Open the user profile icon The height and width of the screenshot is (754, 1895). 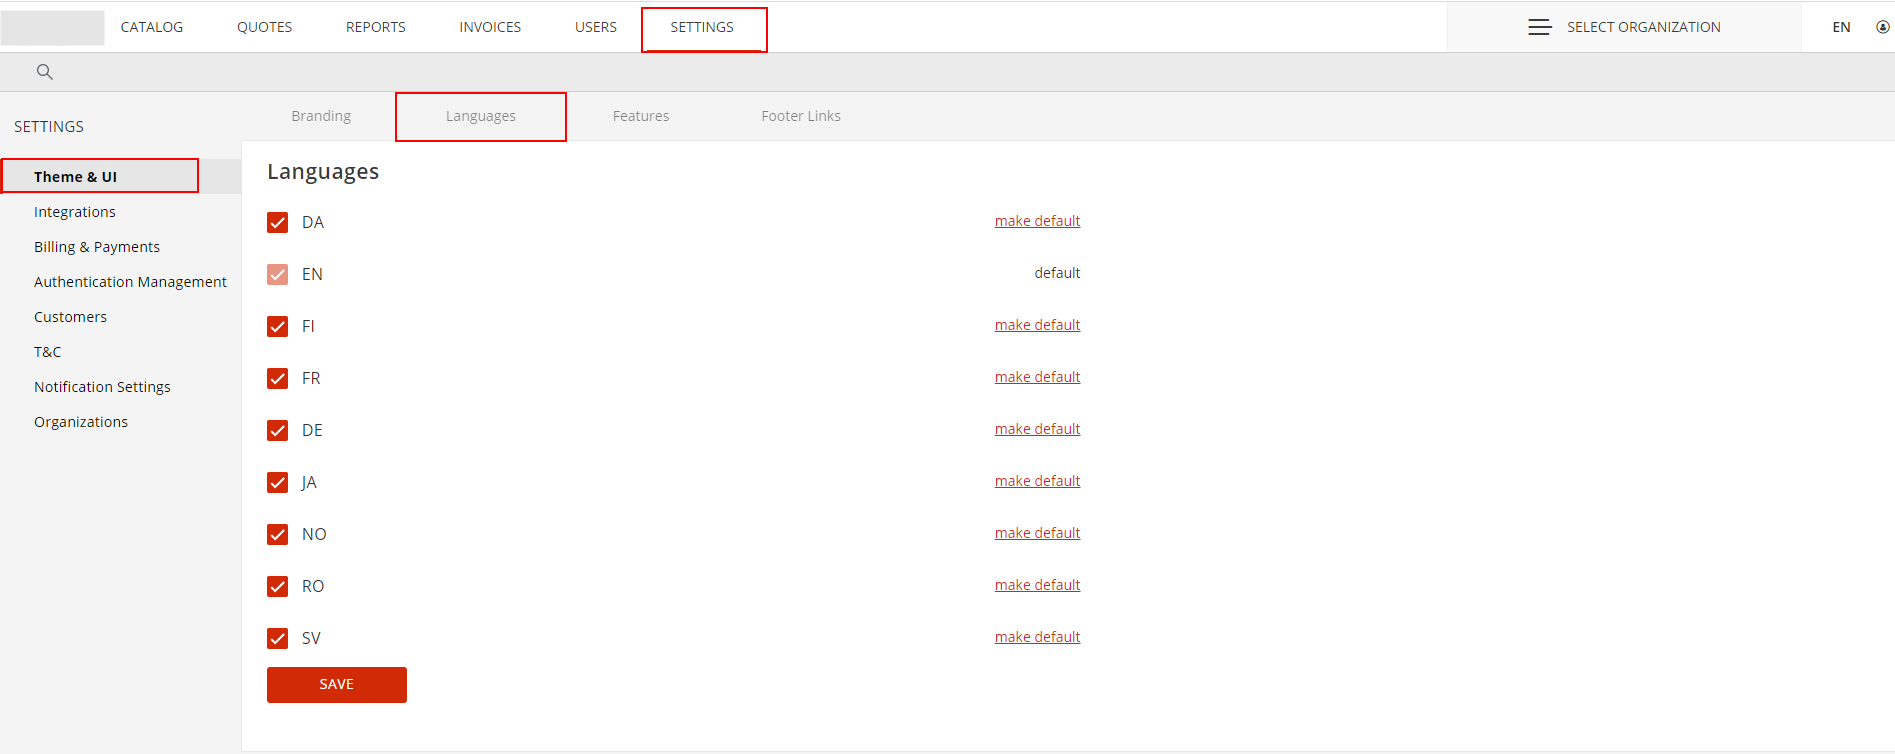[1882, 27]
